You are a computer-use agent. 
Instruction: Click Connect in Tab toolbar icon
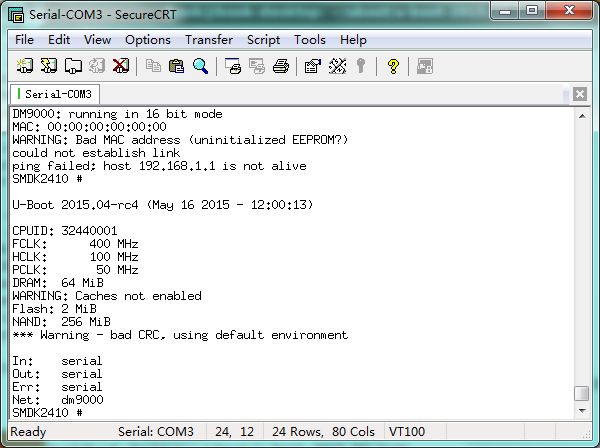(x=73, y=66)
